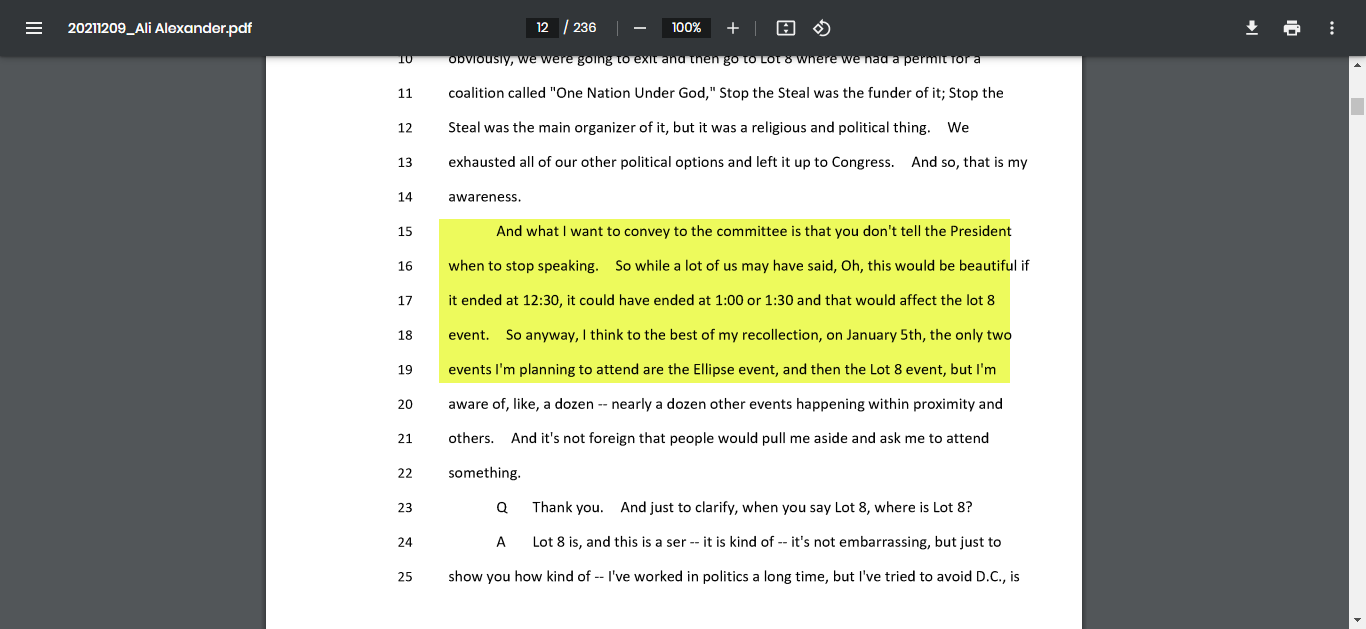Click highlighted text "when to stop speaking."
1366x629 pixels.
523,266
